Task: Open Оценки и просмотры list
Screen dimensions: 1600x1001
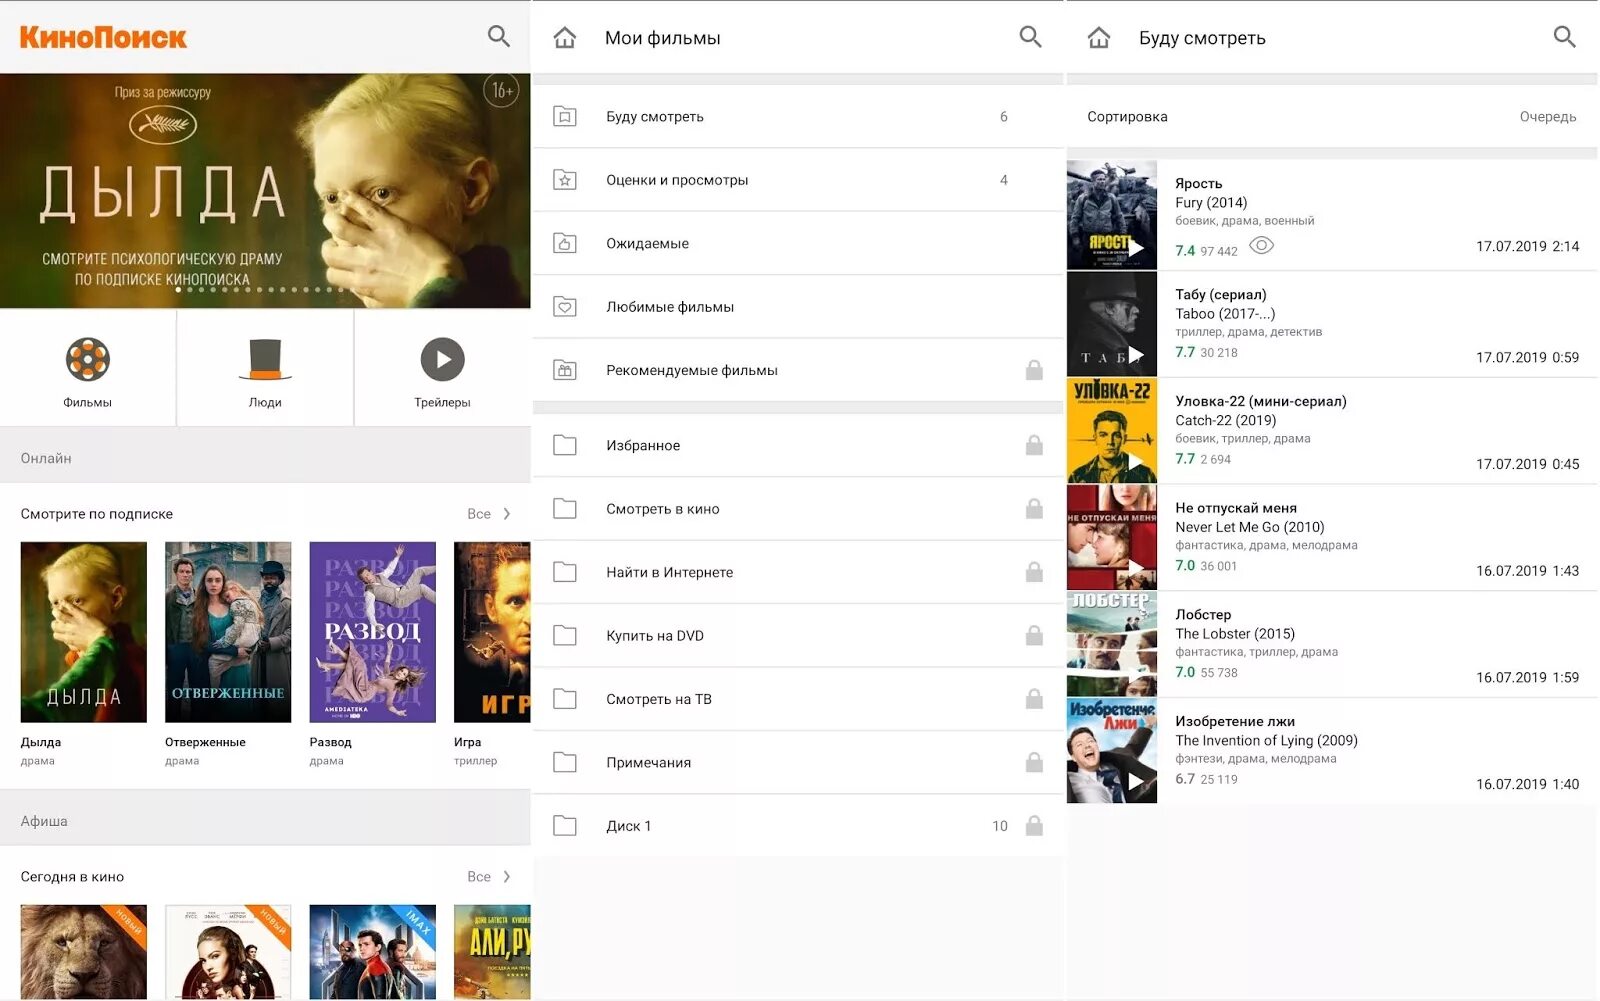Action: point(798,180)
